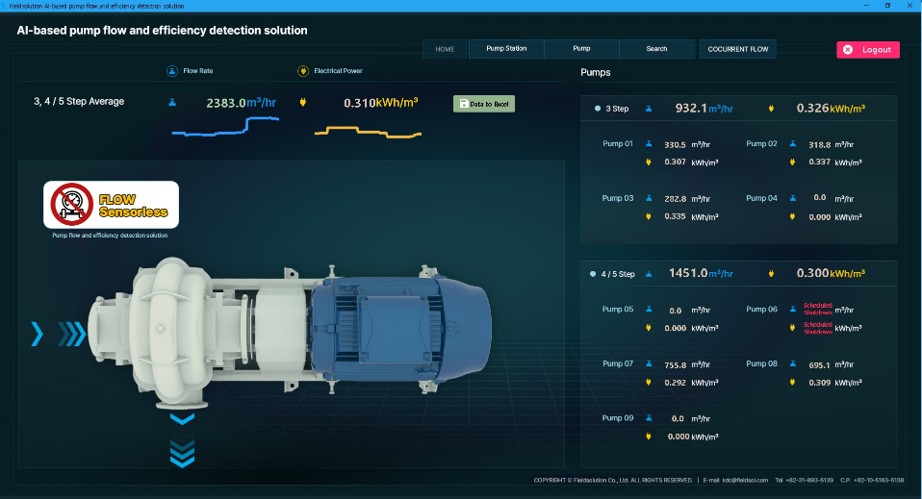Screen dimensions: 922x499
Task: Restore the window from the title bar
Action: pos(887,5)
